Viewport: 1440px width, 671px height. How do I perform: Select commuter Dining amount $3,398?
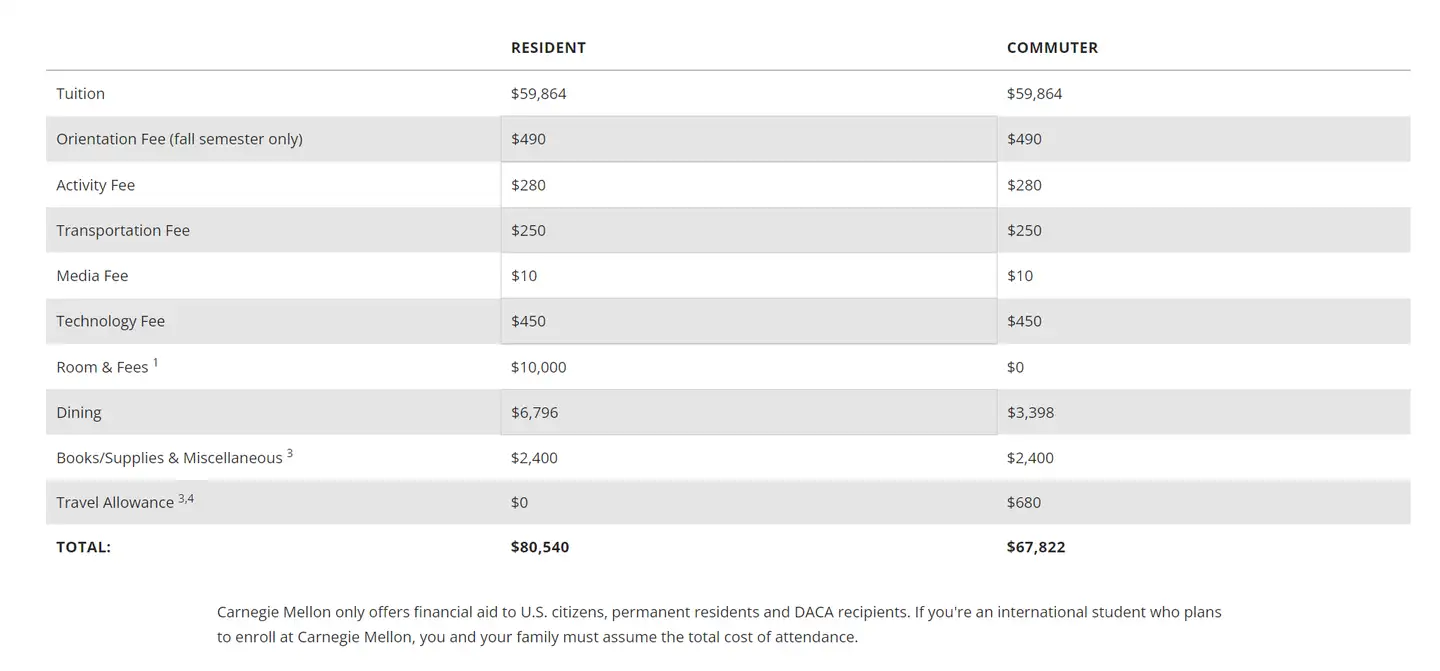[1030, 412]
